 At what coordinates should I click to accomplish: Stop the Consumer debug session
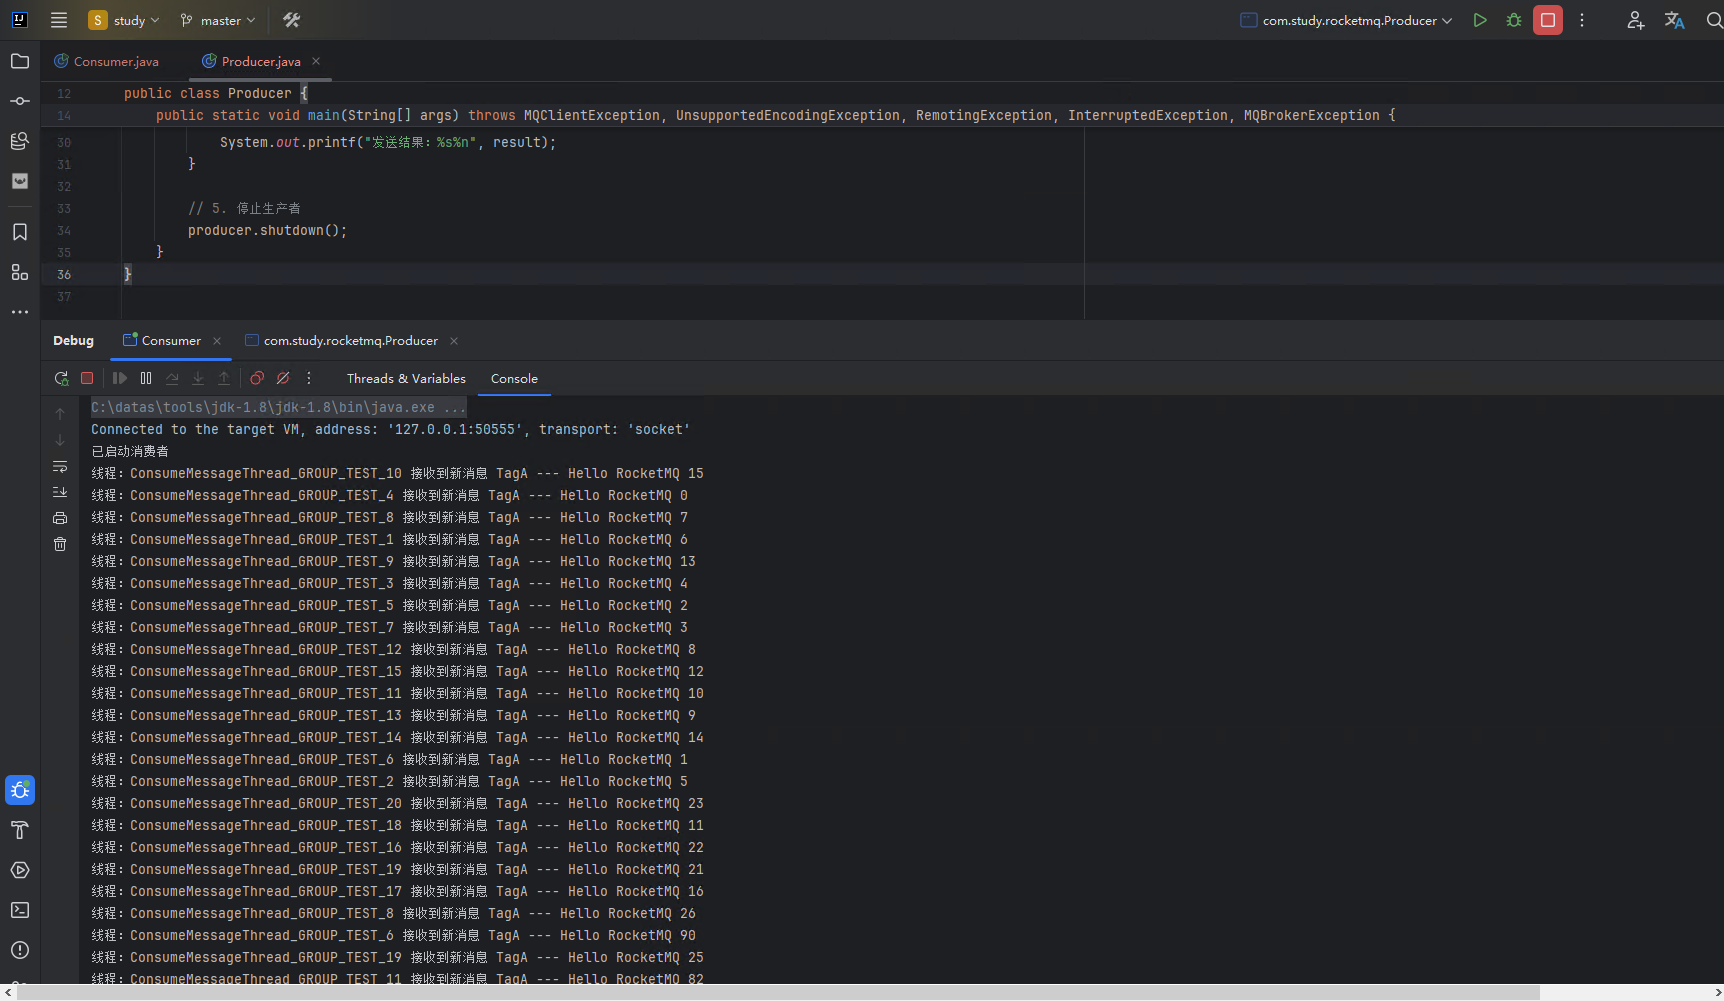coord(87,378)
